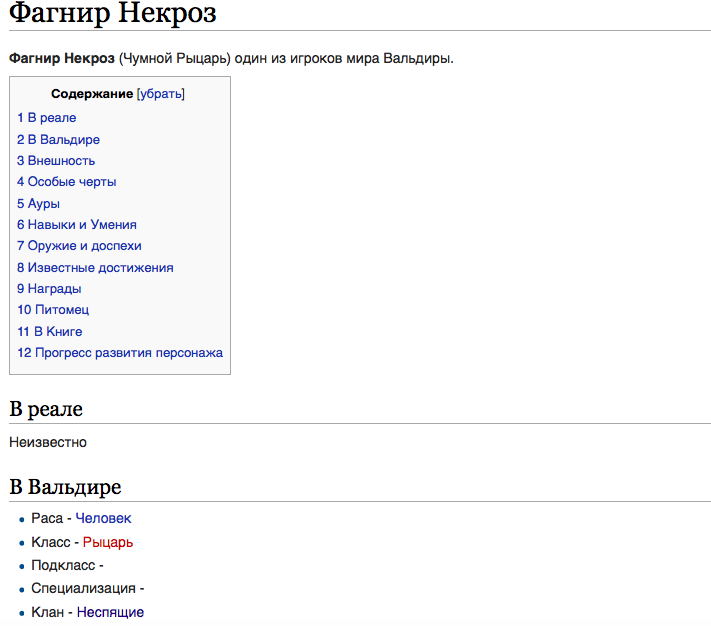
Task: Click the Содержание title in the contents box
Action: click(x=92, y=94)
